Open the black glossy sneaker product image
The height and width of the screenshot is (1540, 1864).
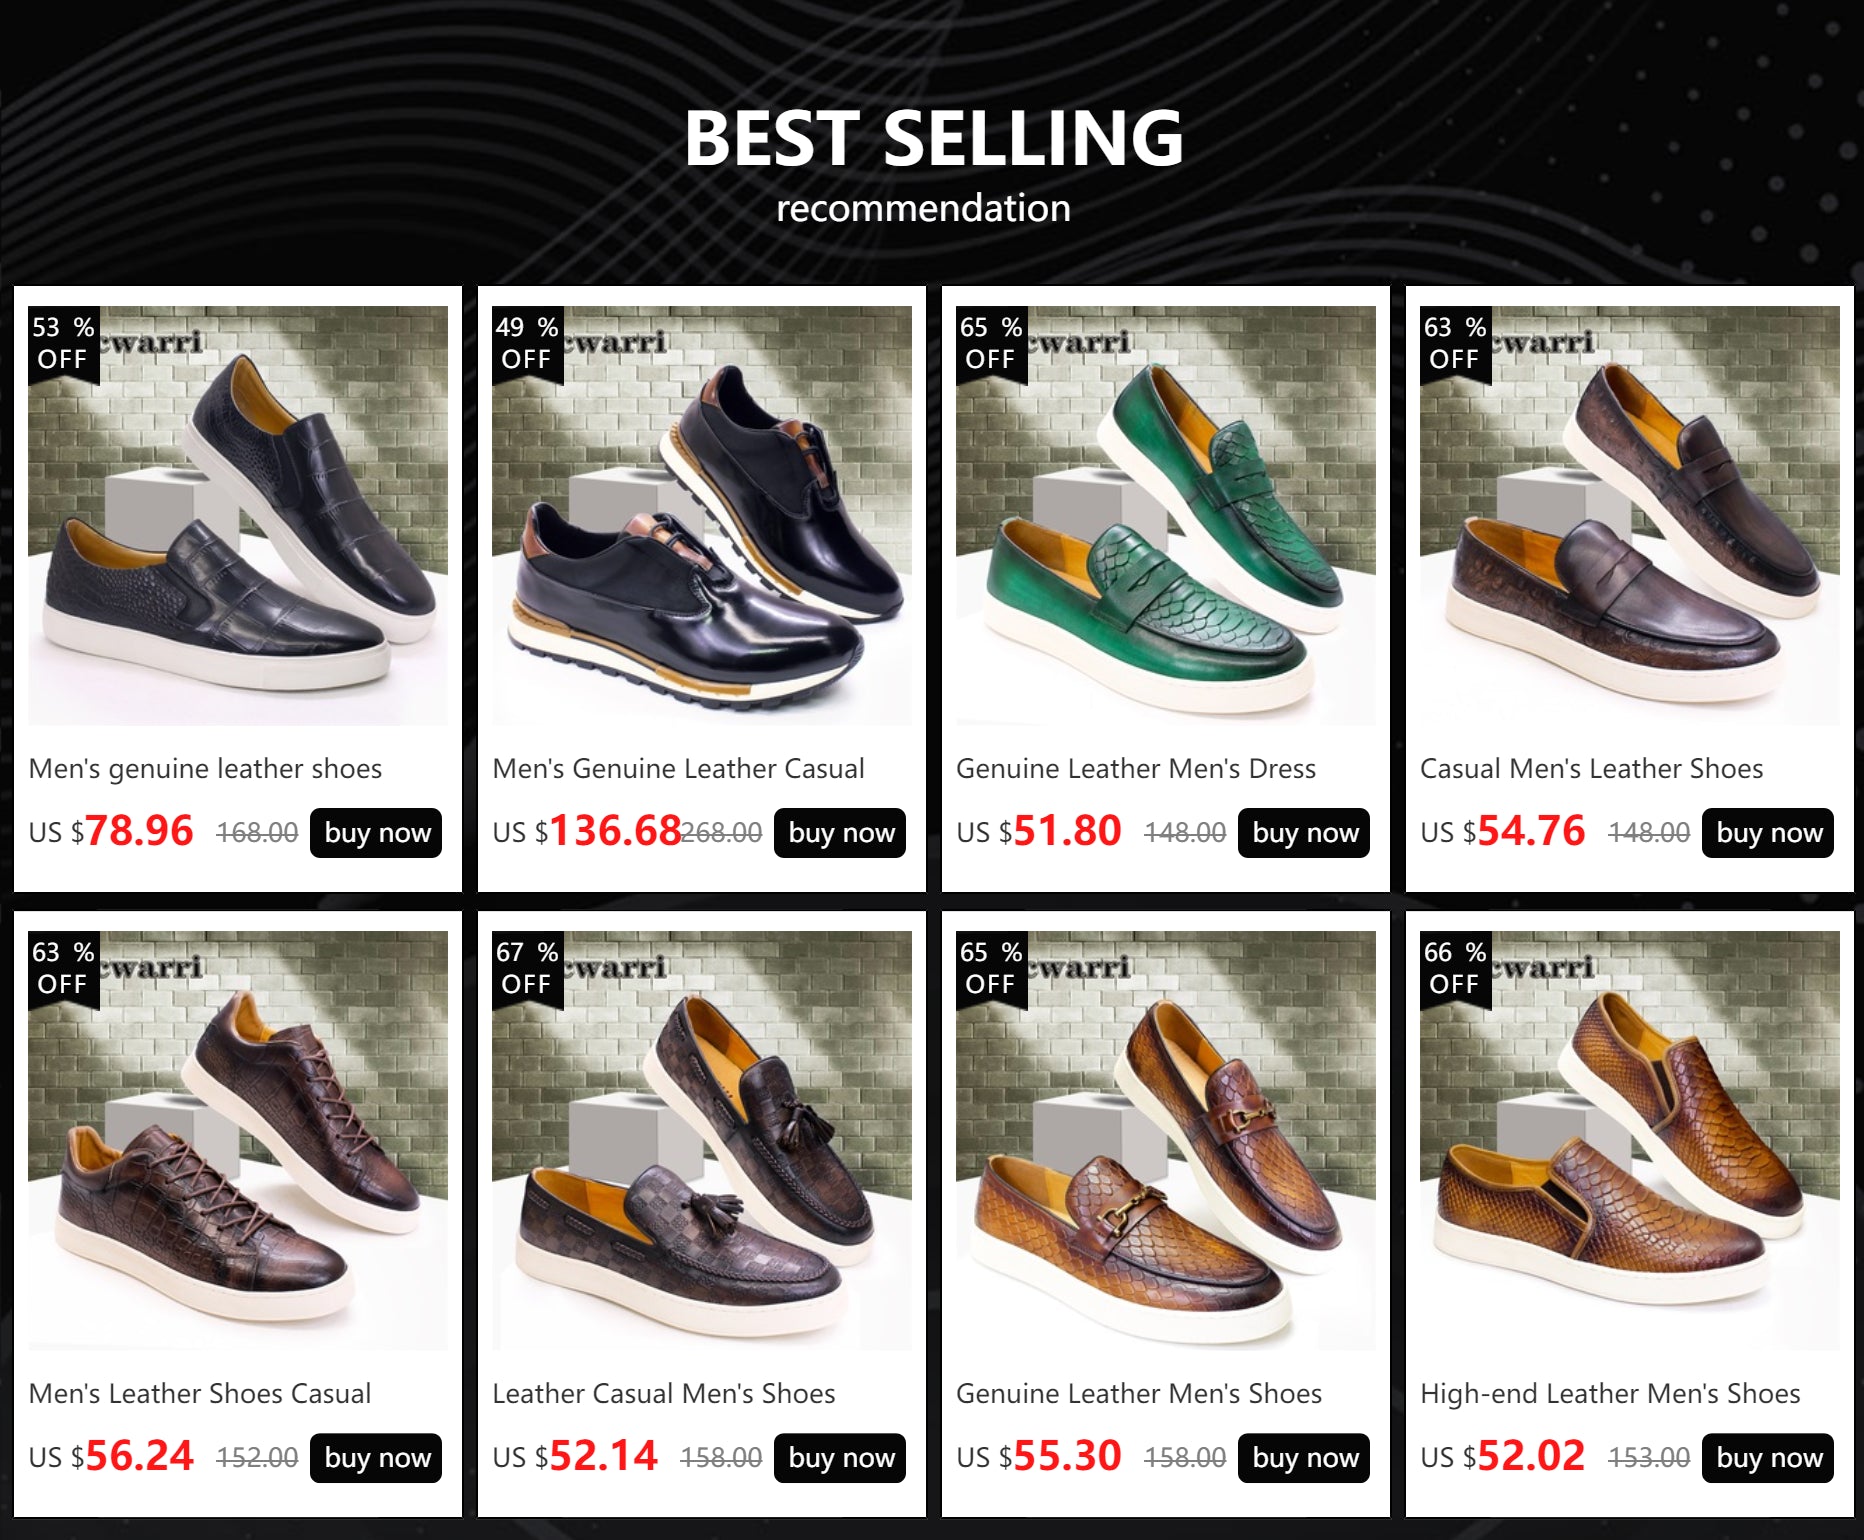pyautogui.click(x=702, y=515)
